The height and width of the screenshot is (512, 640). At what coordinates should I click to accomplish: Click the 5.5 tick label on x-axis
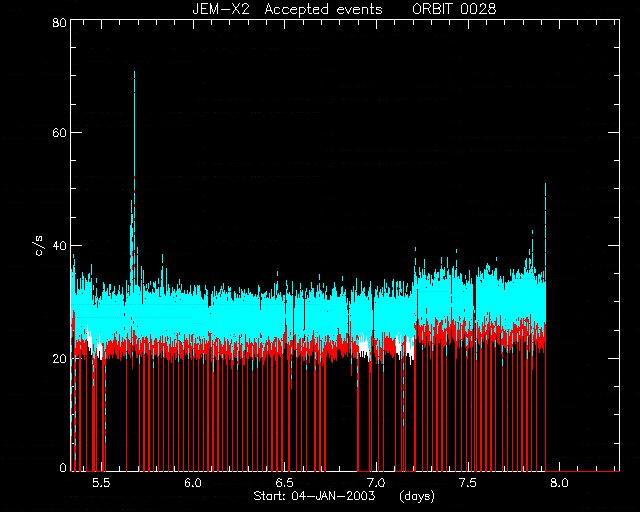tap(101, 483)
